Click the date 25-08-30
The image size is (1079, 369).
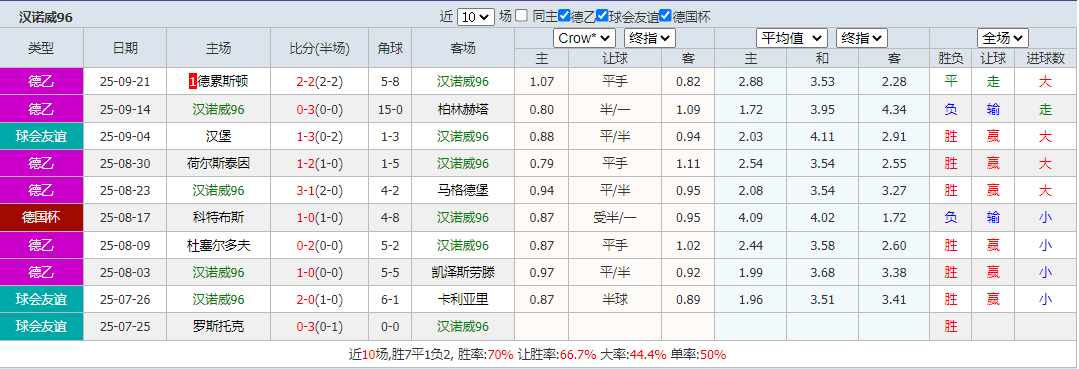pos(125,164)
